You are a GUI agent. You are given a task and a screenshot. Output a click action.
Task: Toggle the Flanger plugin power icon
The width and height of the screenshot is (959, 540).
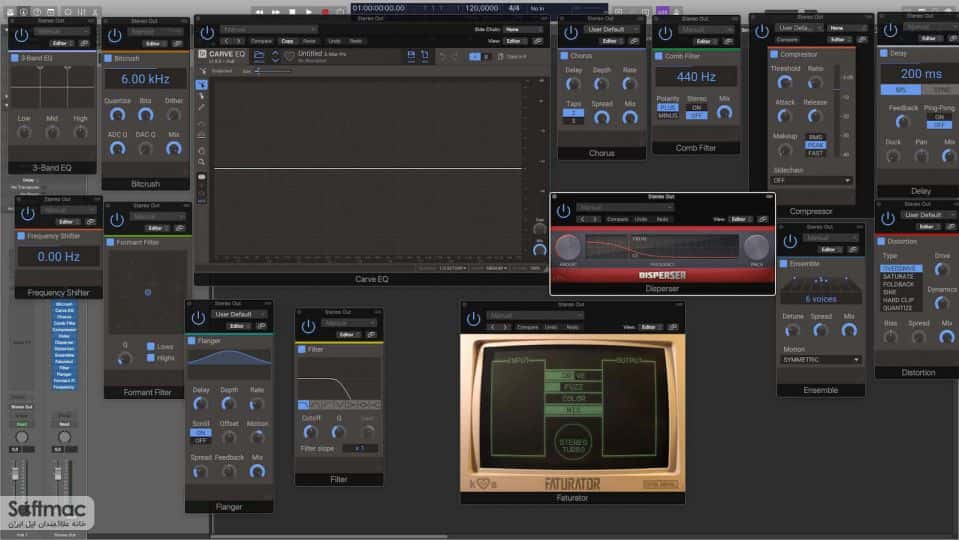(198, 318)
